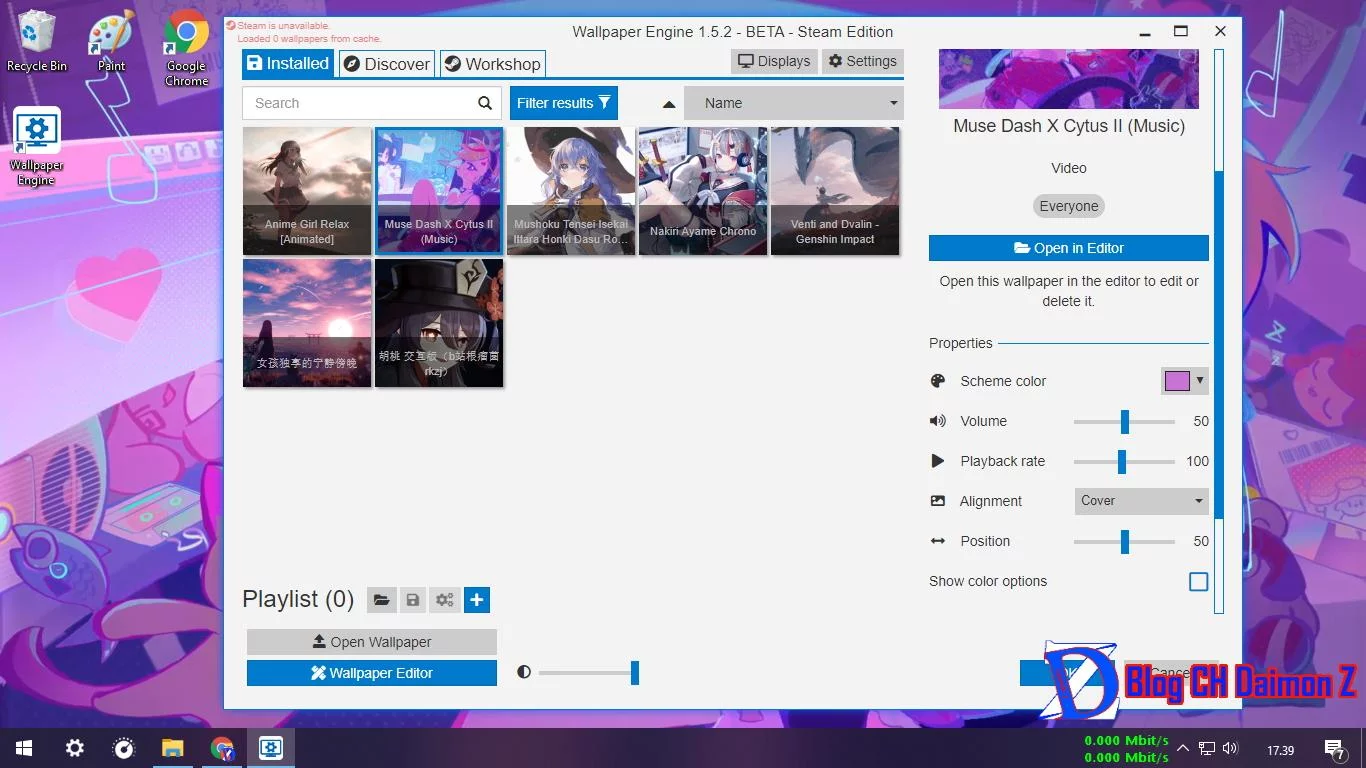The image size is (1366, 768).
Task: Launch the Wallpaper Editor button
Action: 372,673
